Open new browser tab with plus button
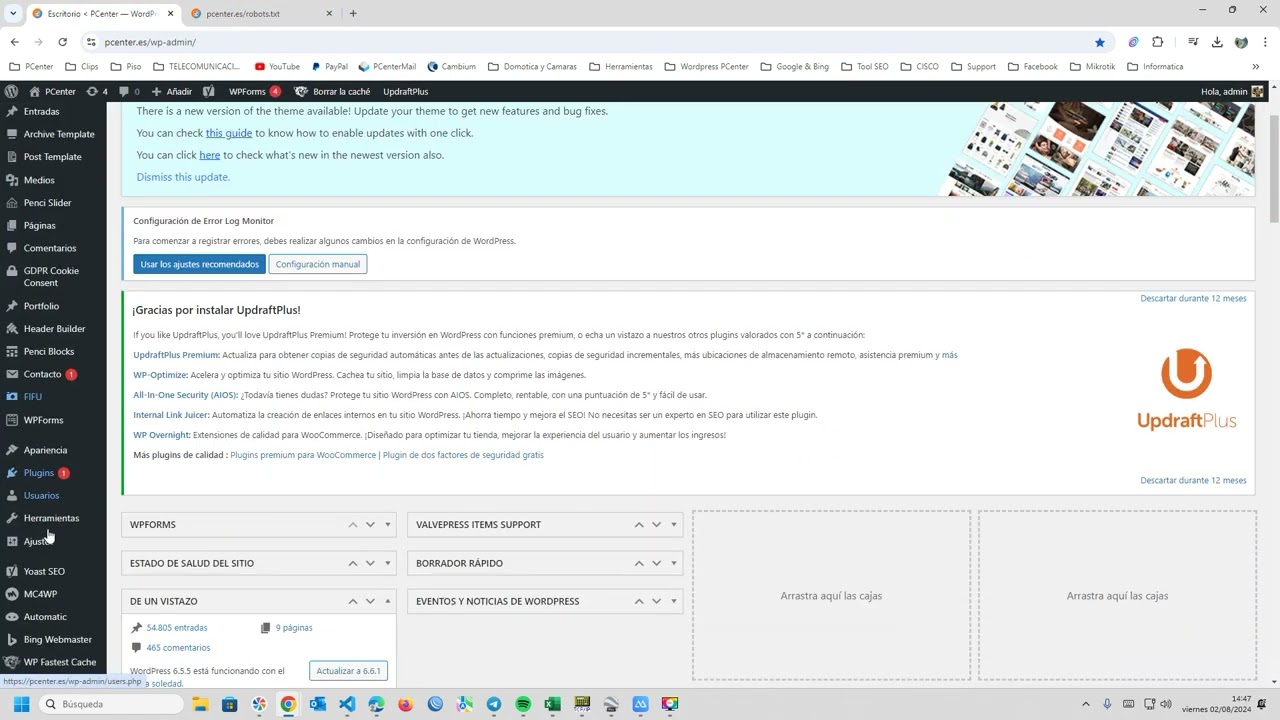The image size is (1280, 720). [353, 14]
